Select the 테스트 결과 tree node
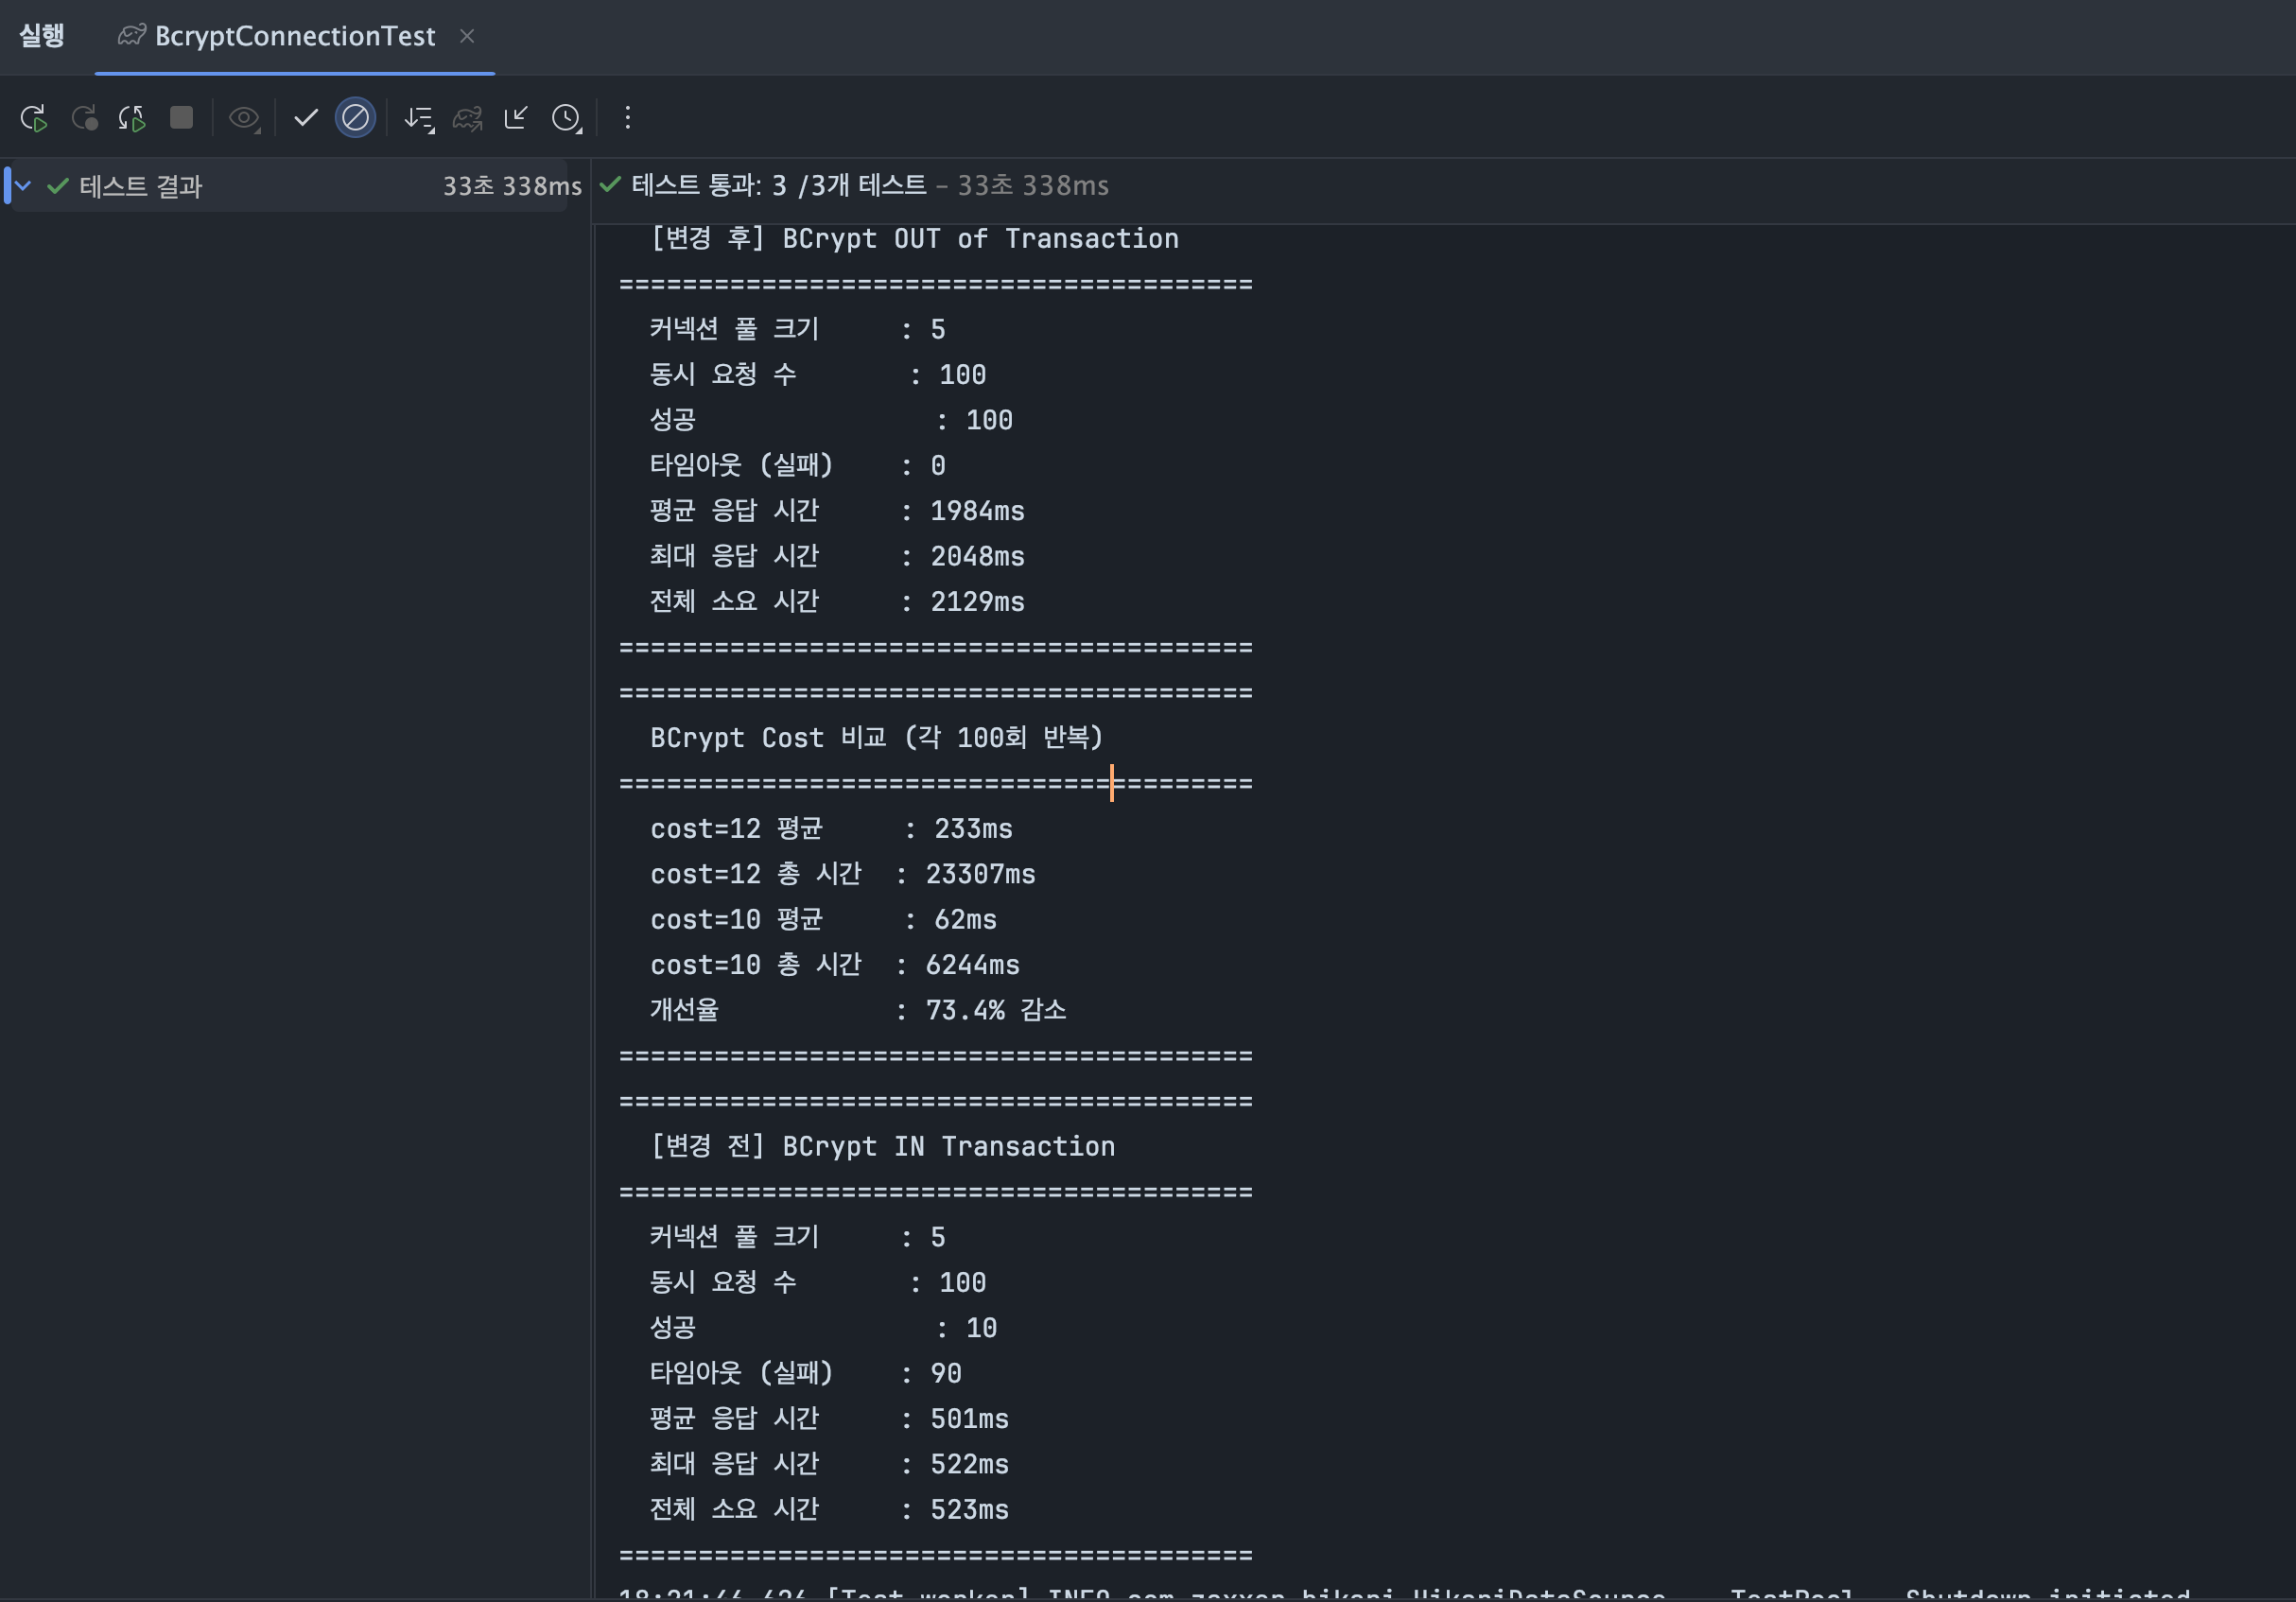 [x=140, y=186]
